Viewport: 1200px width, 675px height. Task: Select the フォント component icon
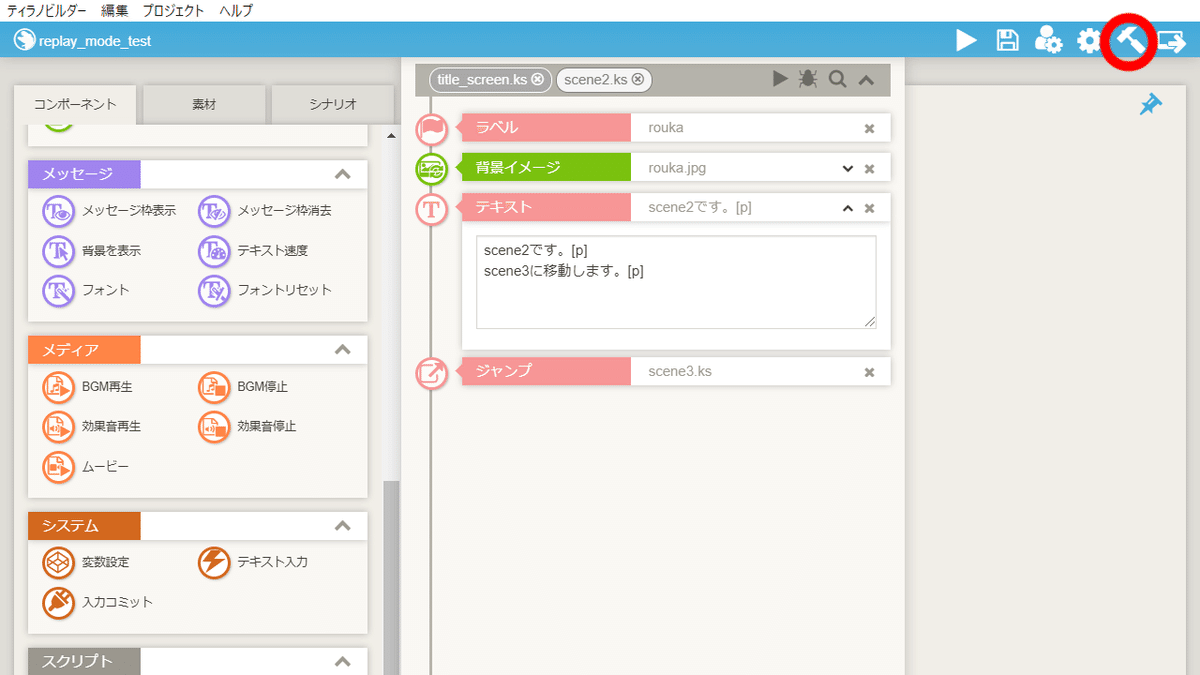tap(59, 290)
